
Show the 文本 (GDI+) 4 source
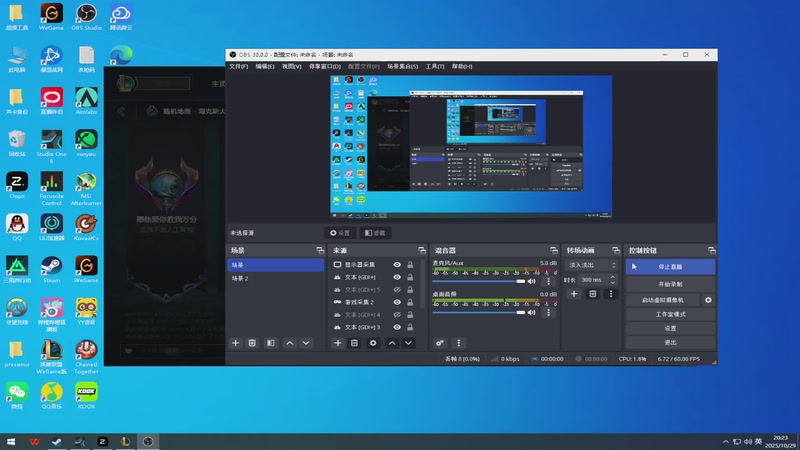pyautogui.click(x=397, y=315)
